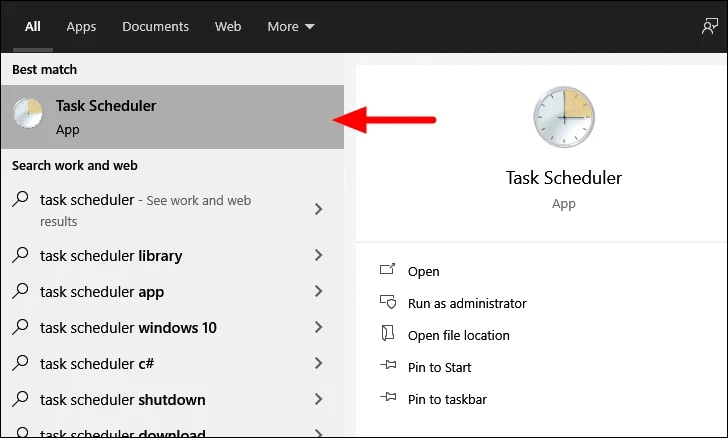
Task: Click magnifier icon beside 'See work and web results'
Action: (20, 199)
